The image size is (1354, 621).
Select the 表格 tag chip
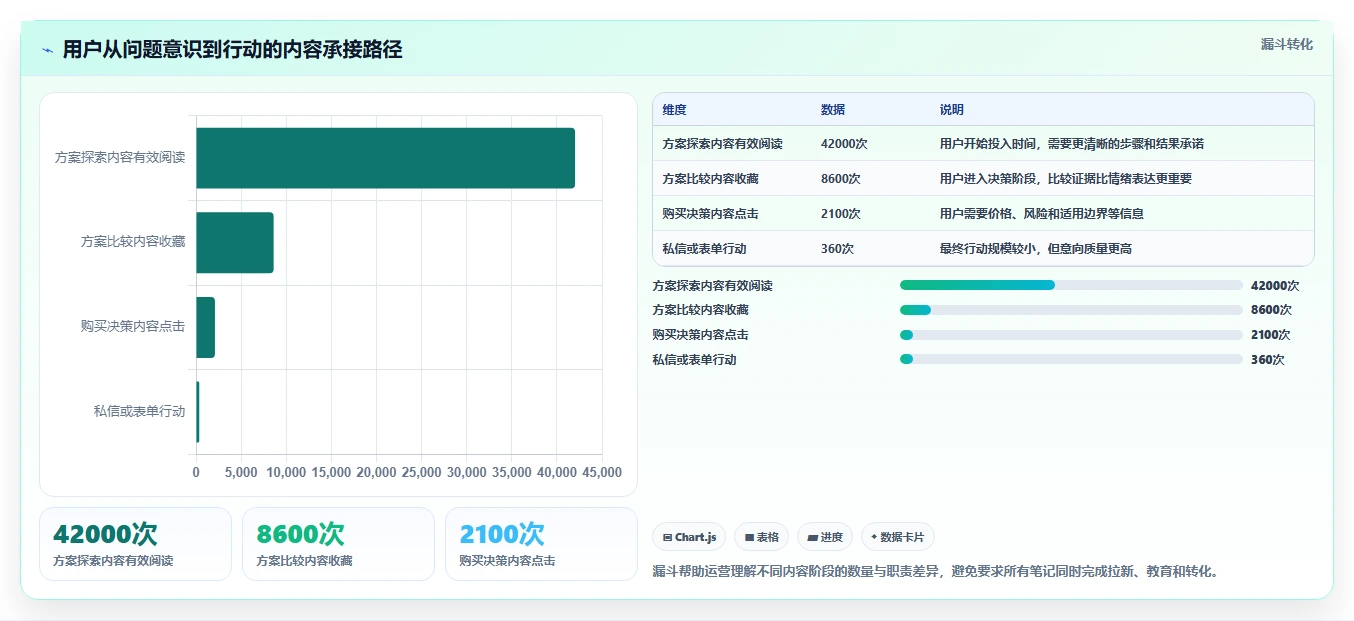click(761, 537)
